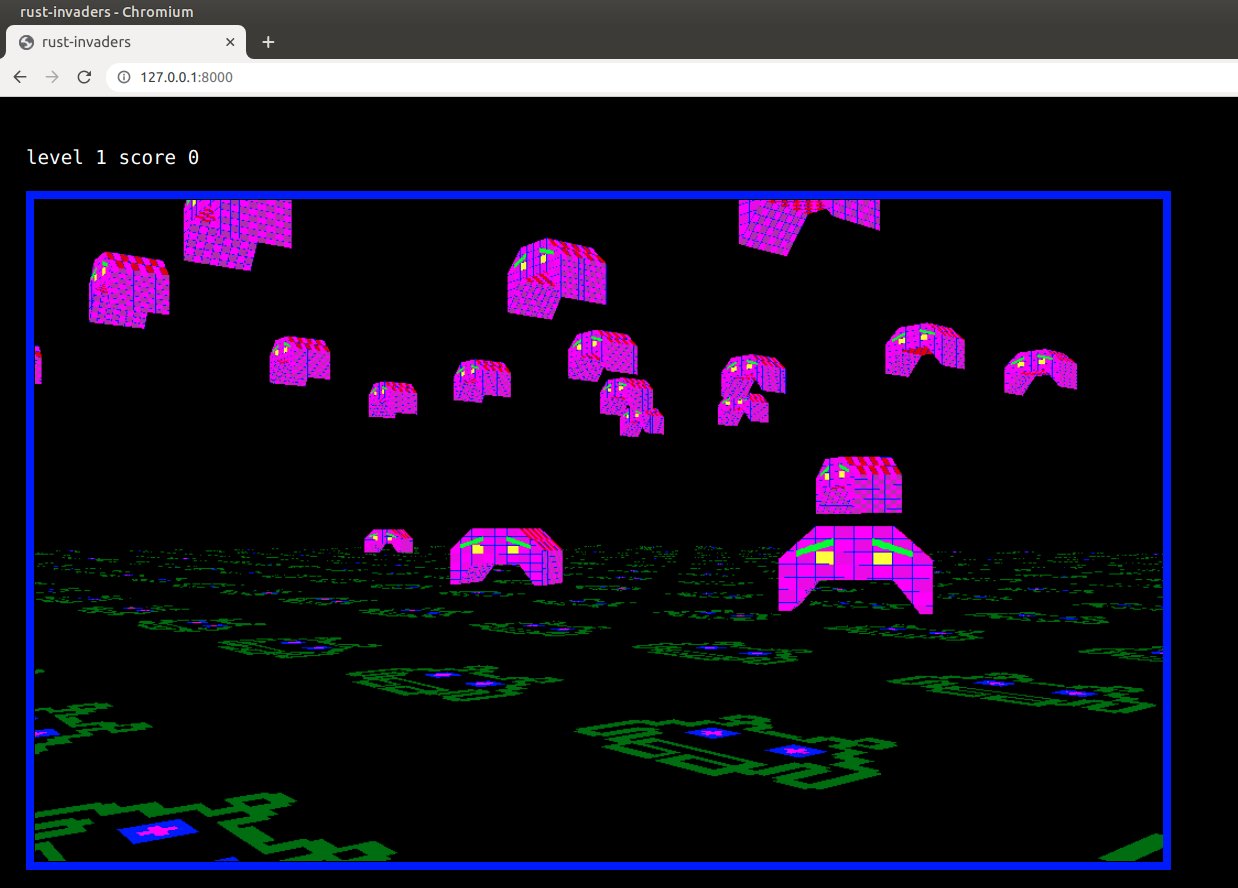The width and height of the screenshot is (1238, 888).
Task: Reload the page with the refresh icon
Action: [x=84, y=77]
